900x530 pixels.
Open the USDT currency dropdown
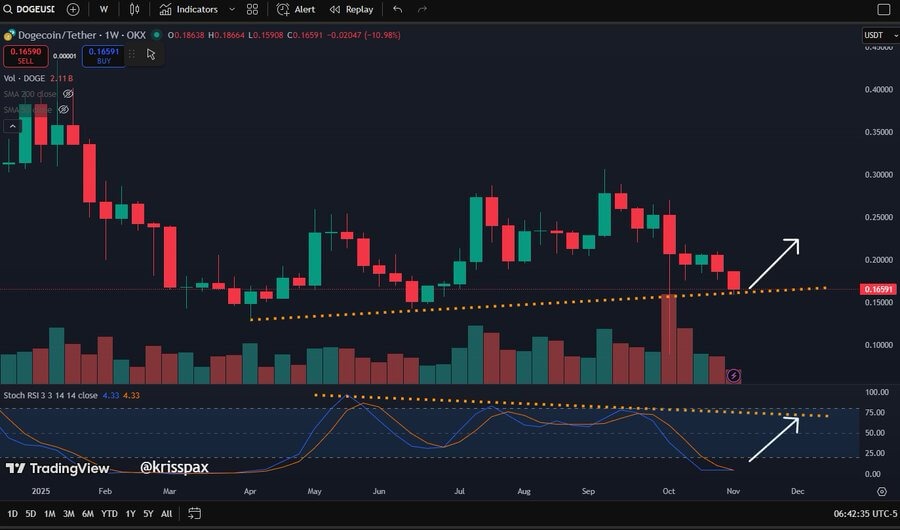(875, 35)
